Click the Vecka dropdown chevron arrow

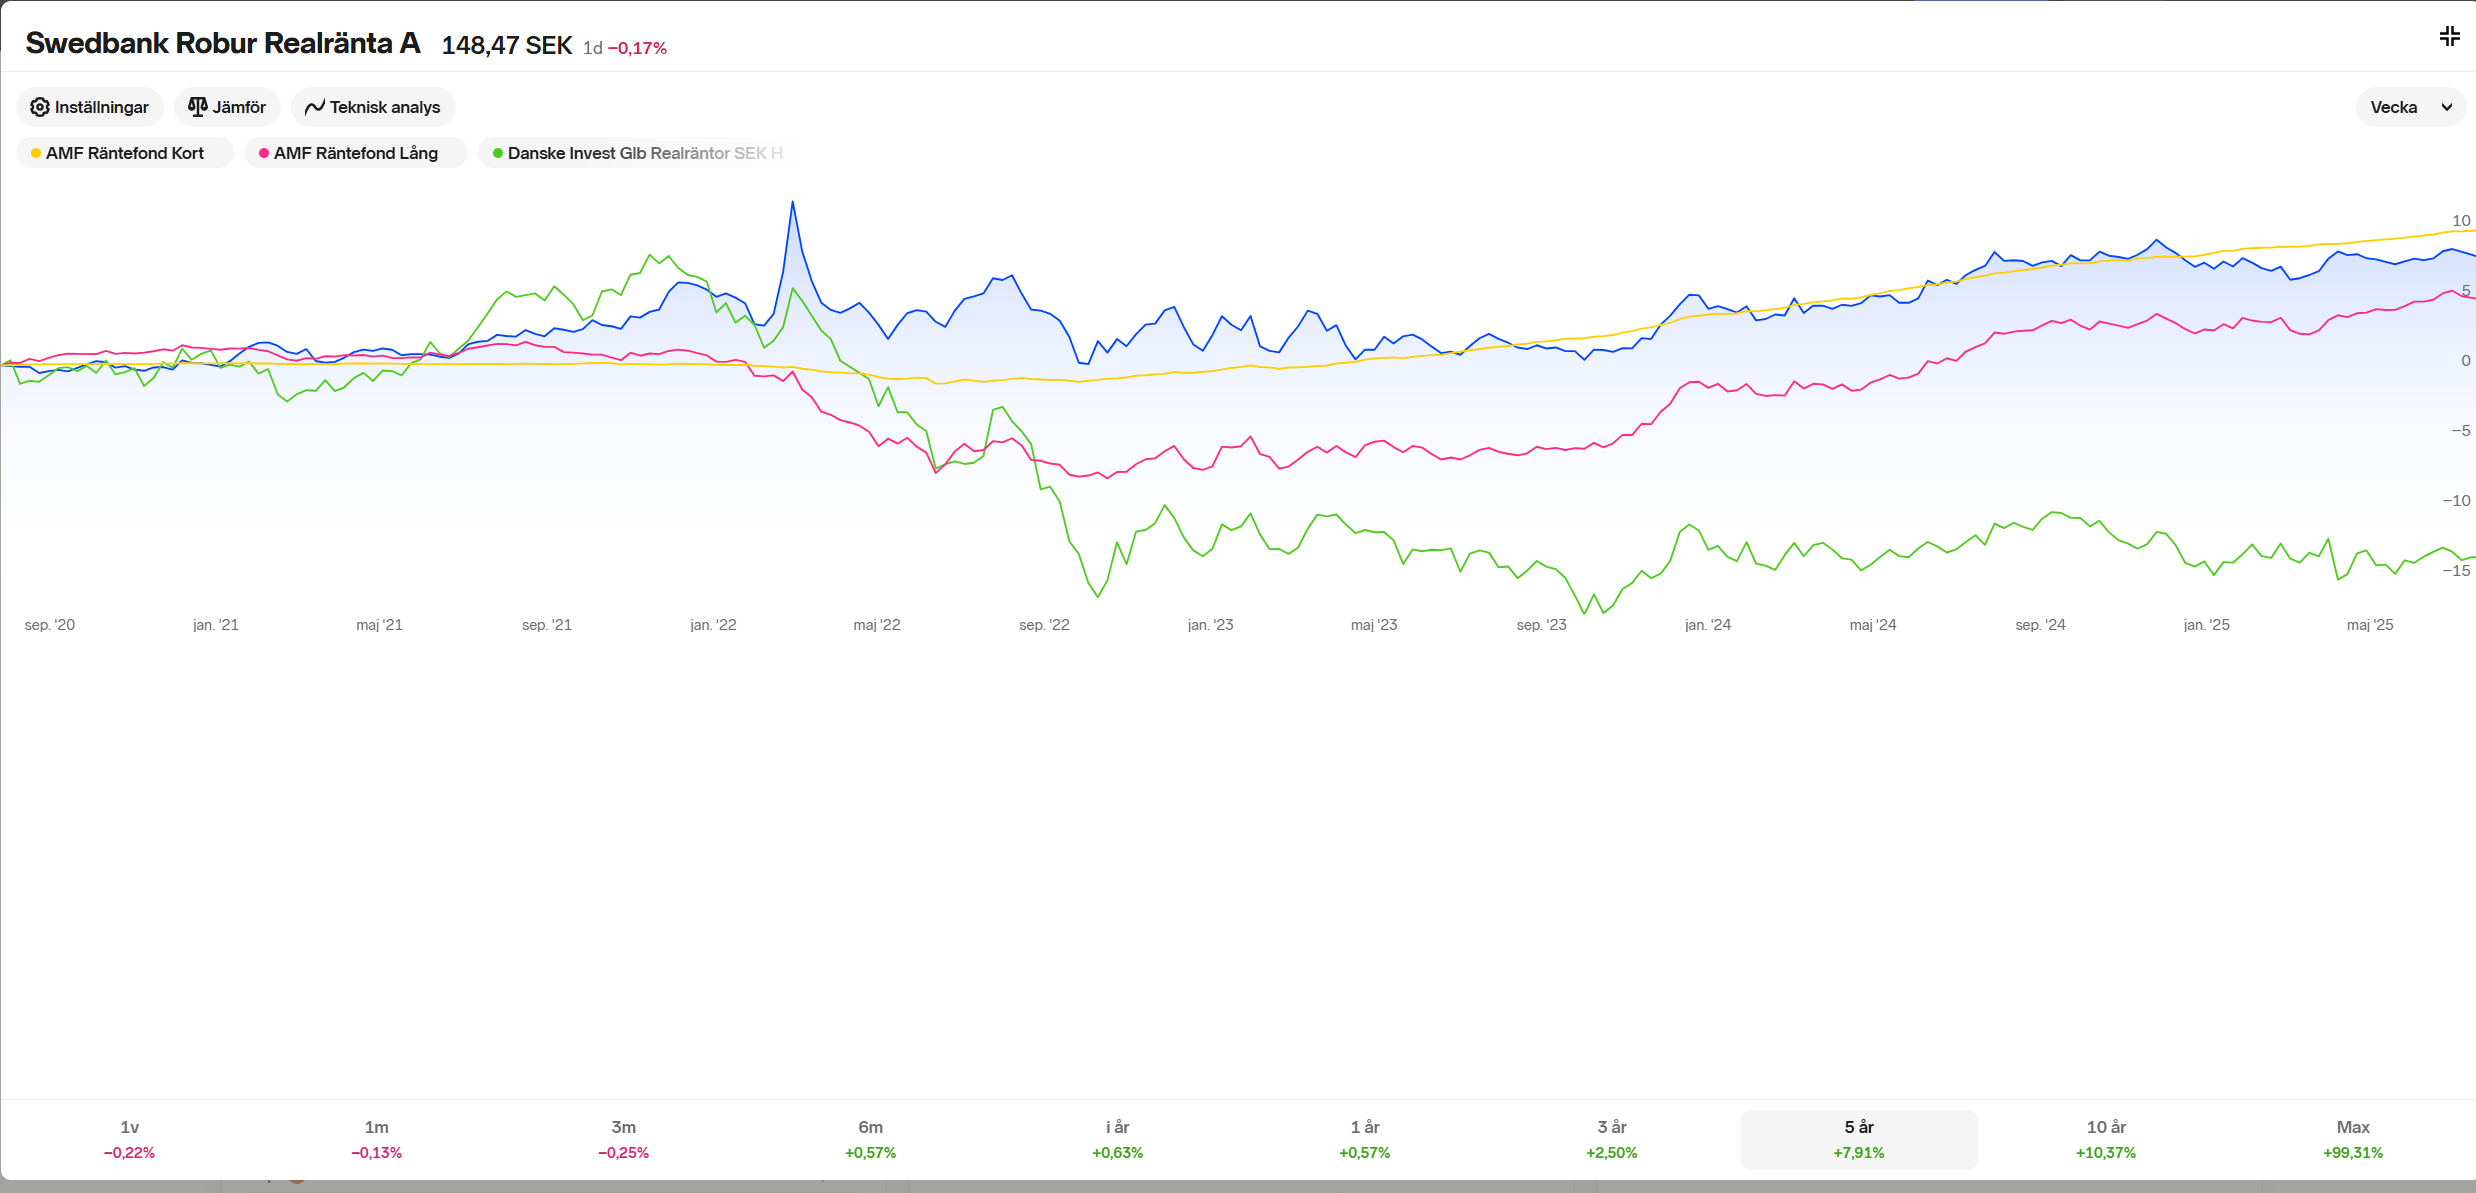pyautogui.click(x=2446, y=107)
